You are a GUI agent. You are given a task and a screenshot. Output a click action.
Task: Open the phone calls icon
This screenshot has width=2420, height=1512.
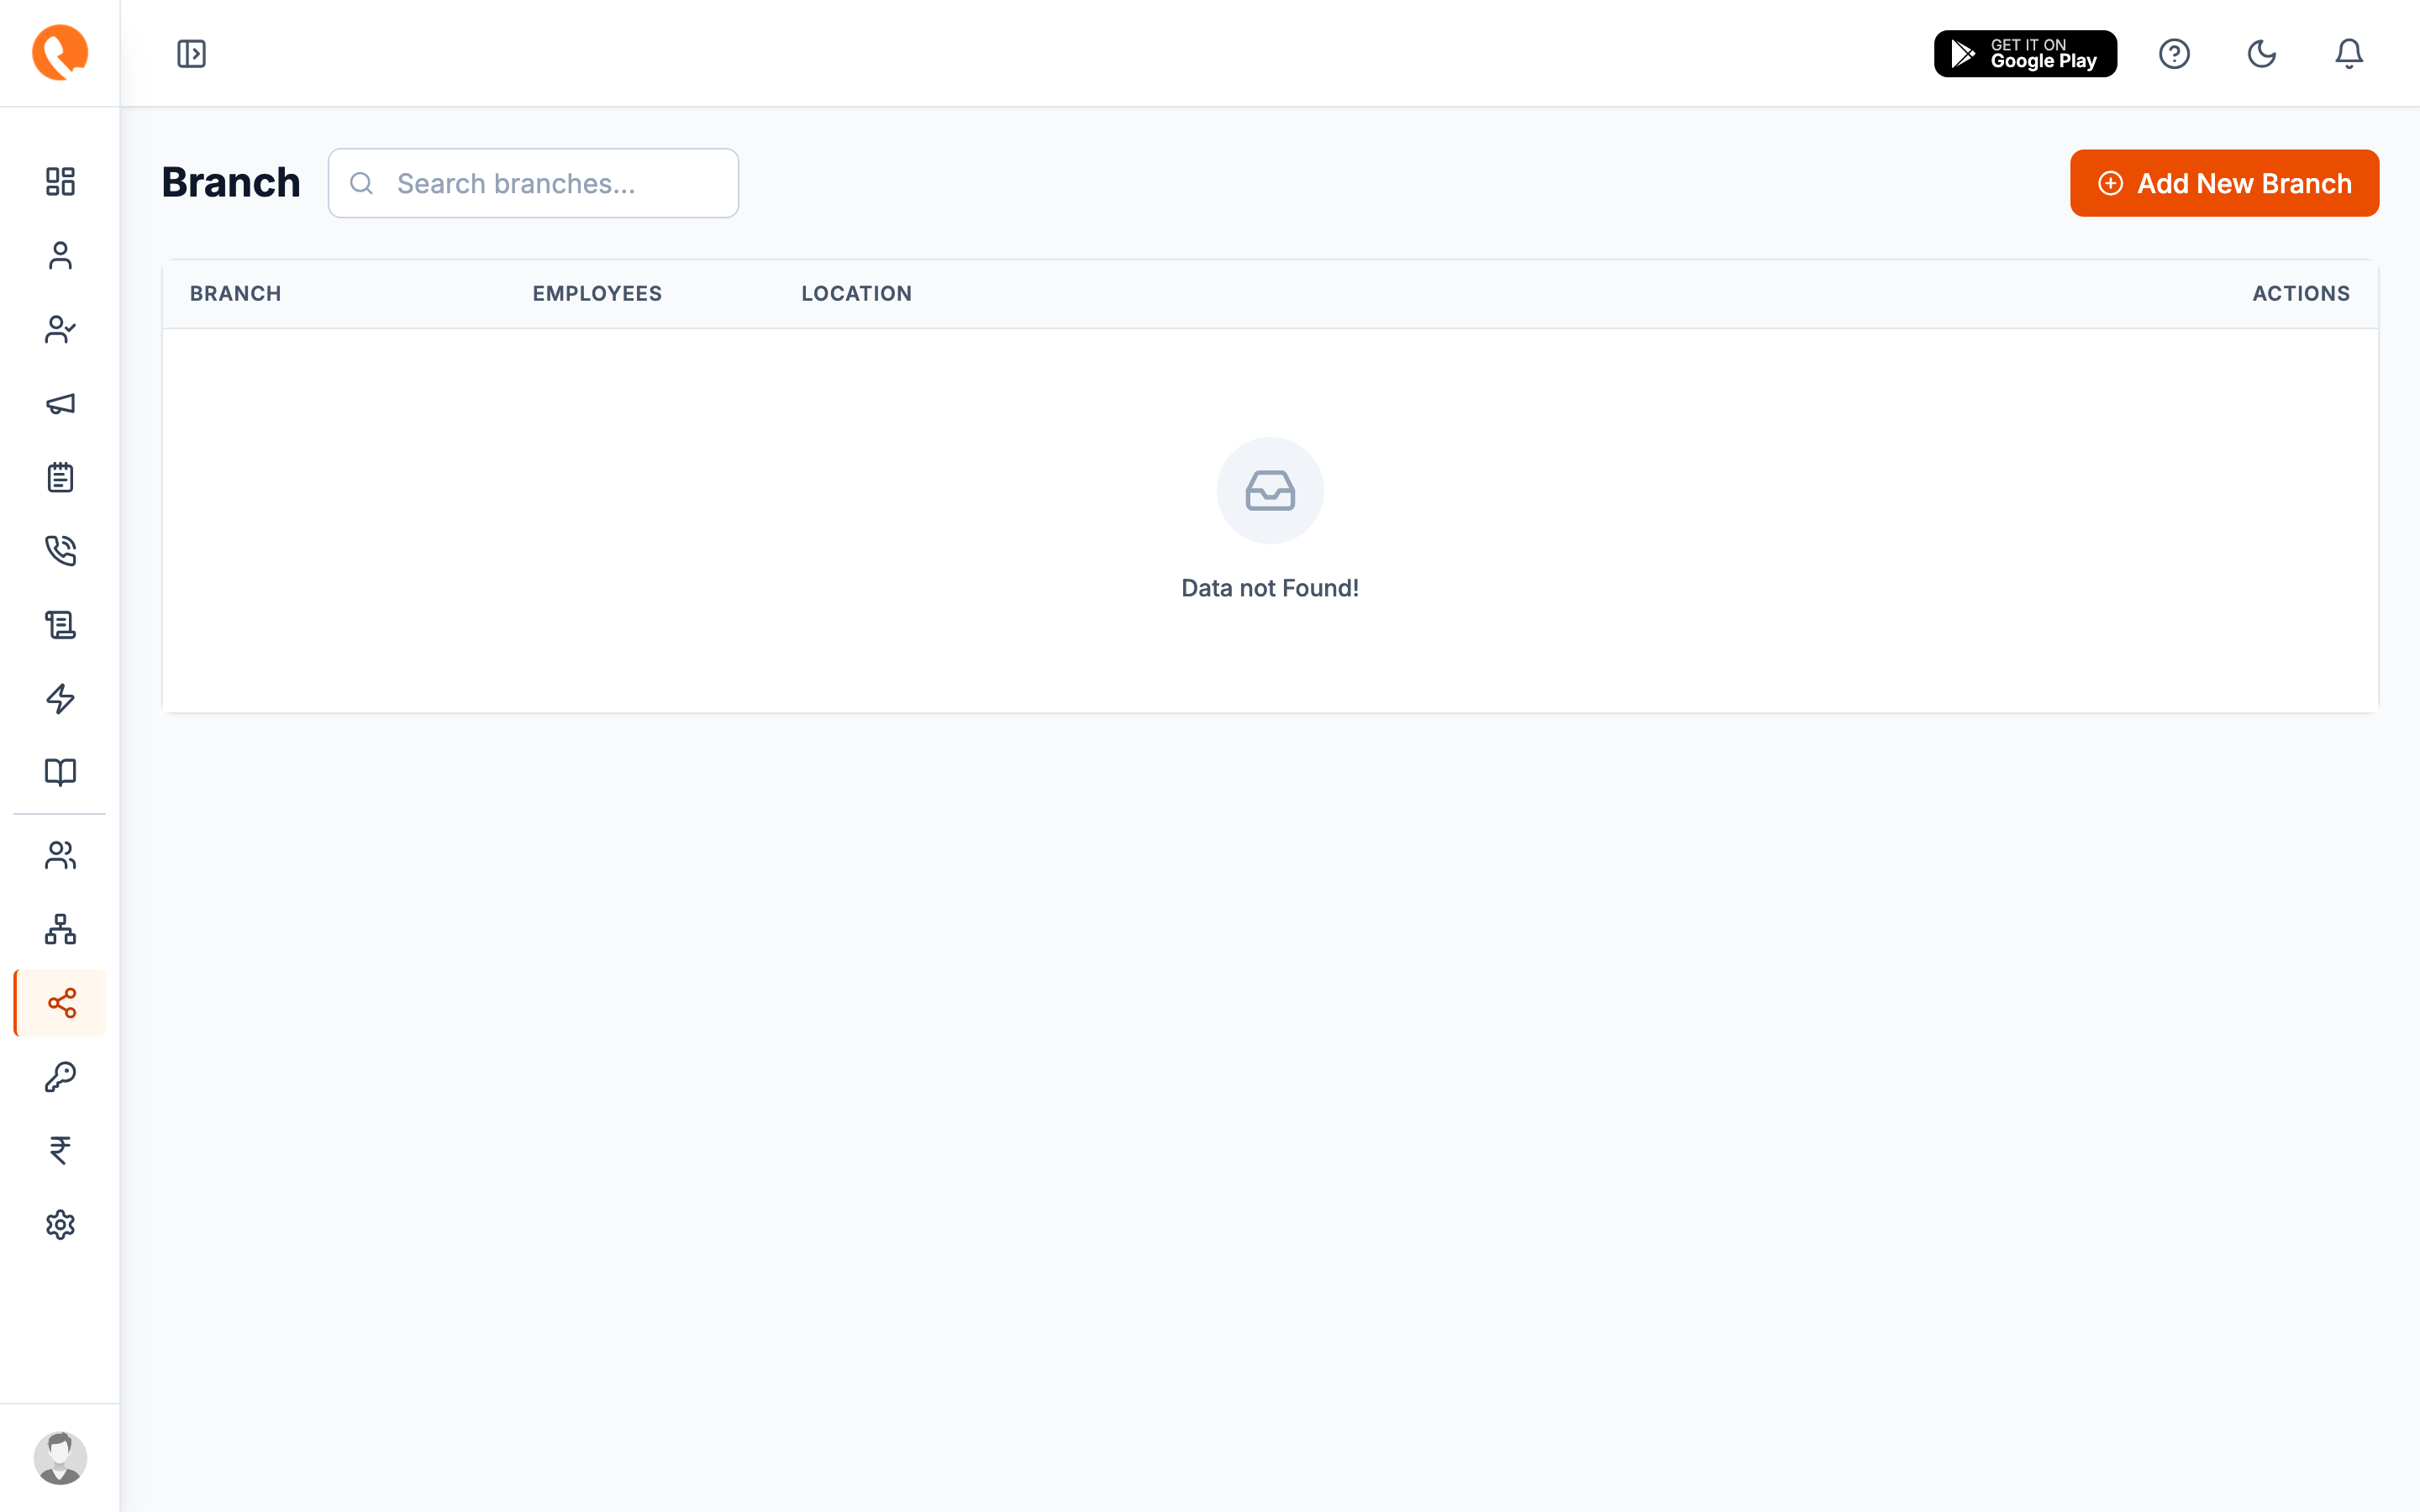coord(60,551)
